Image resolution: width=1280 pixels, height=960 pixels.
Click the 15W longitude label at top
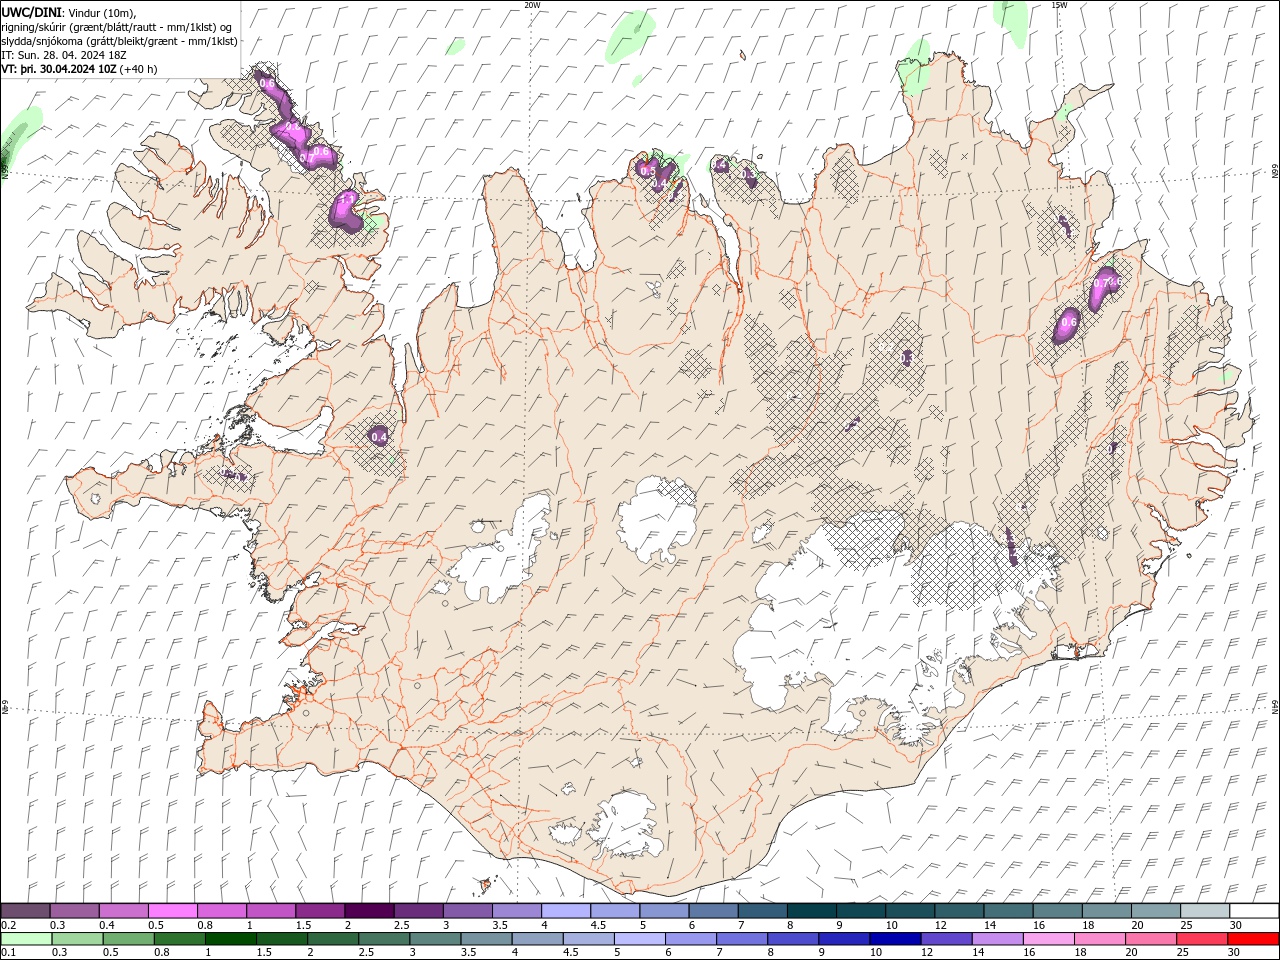(x=1059, y=5)
